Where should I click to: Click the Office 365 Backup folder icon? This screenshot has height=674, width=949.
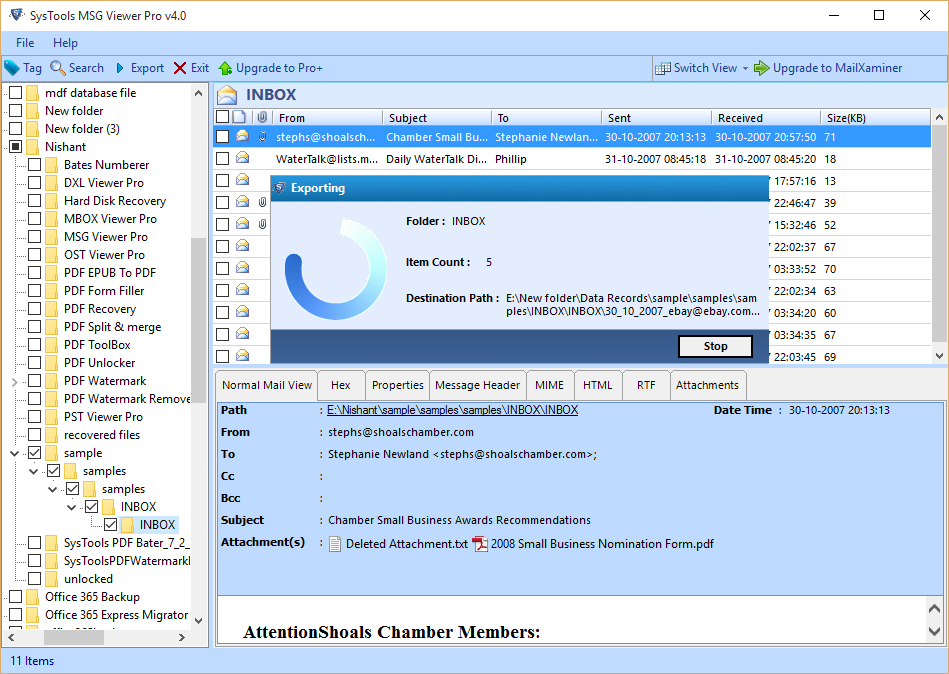point(33,597)
